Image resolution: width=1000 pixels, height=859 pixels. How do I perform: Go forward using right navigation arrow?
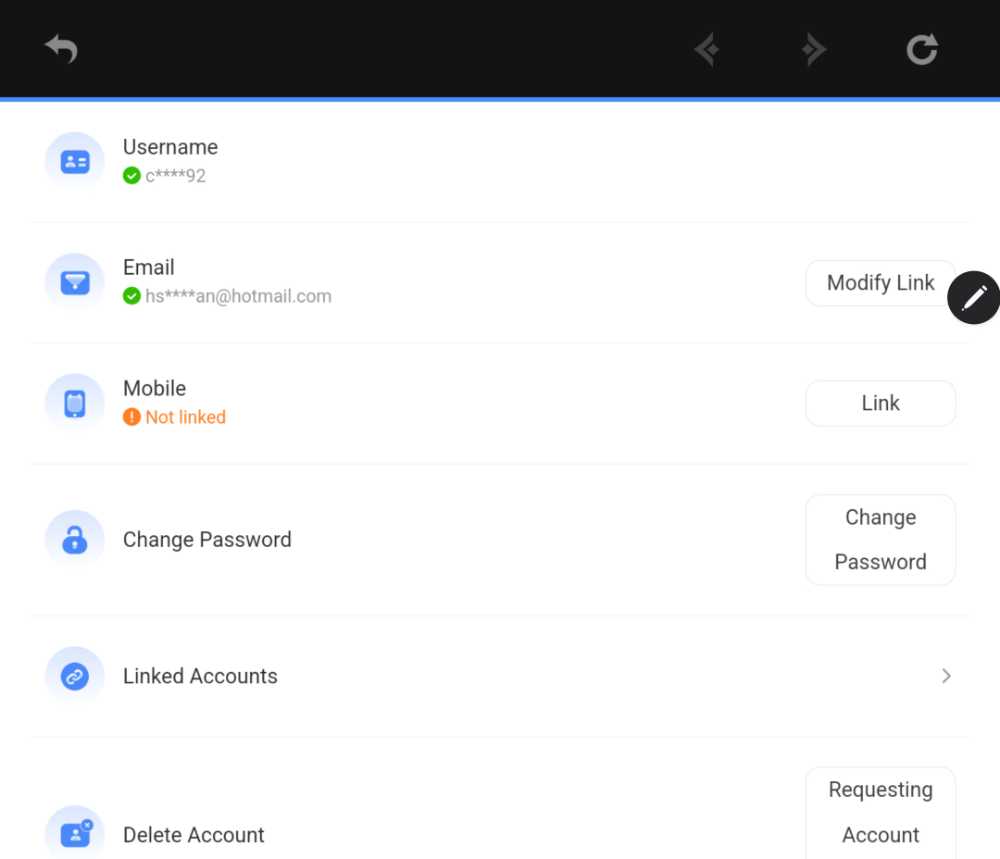pos(814,50)
